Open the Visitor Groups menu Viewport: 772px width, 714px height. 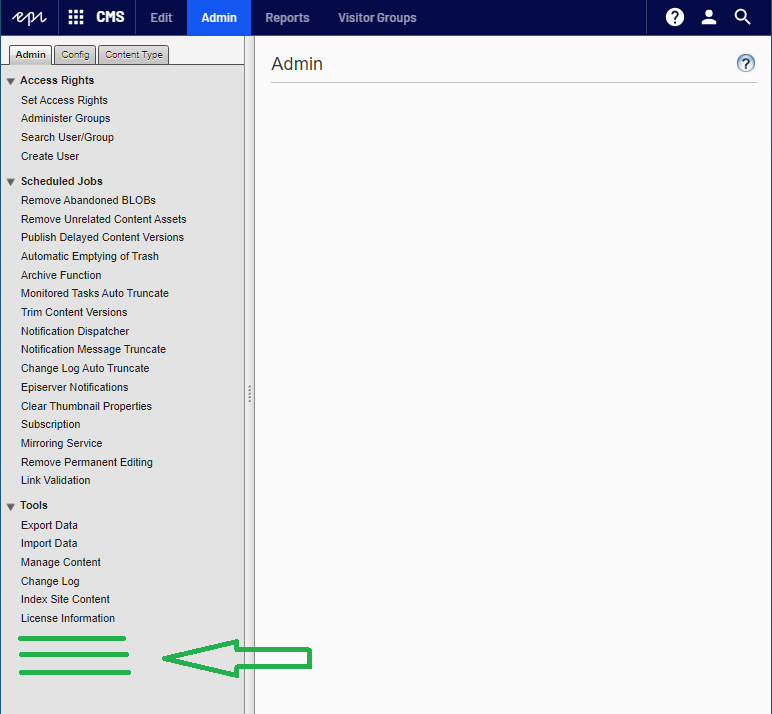pyautogui.click(x=377, y=17)
